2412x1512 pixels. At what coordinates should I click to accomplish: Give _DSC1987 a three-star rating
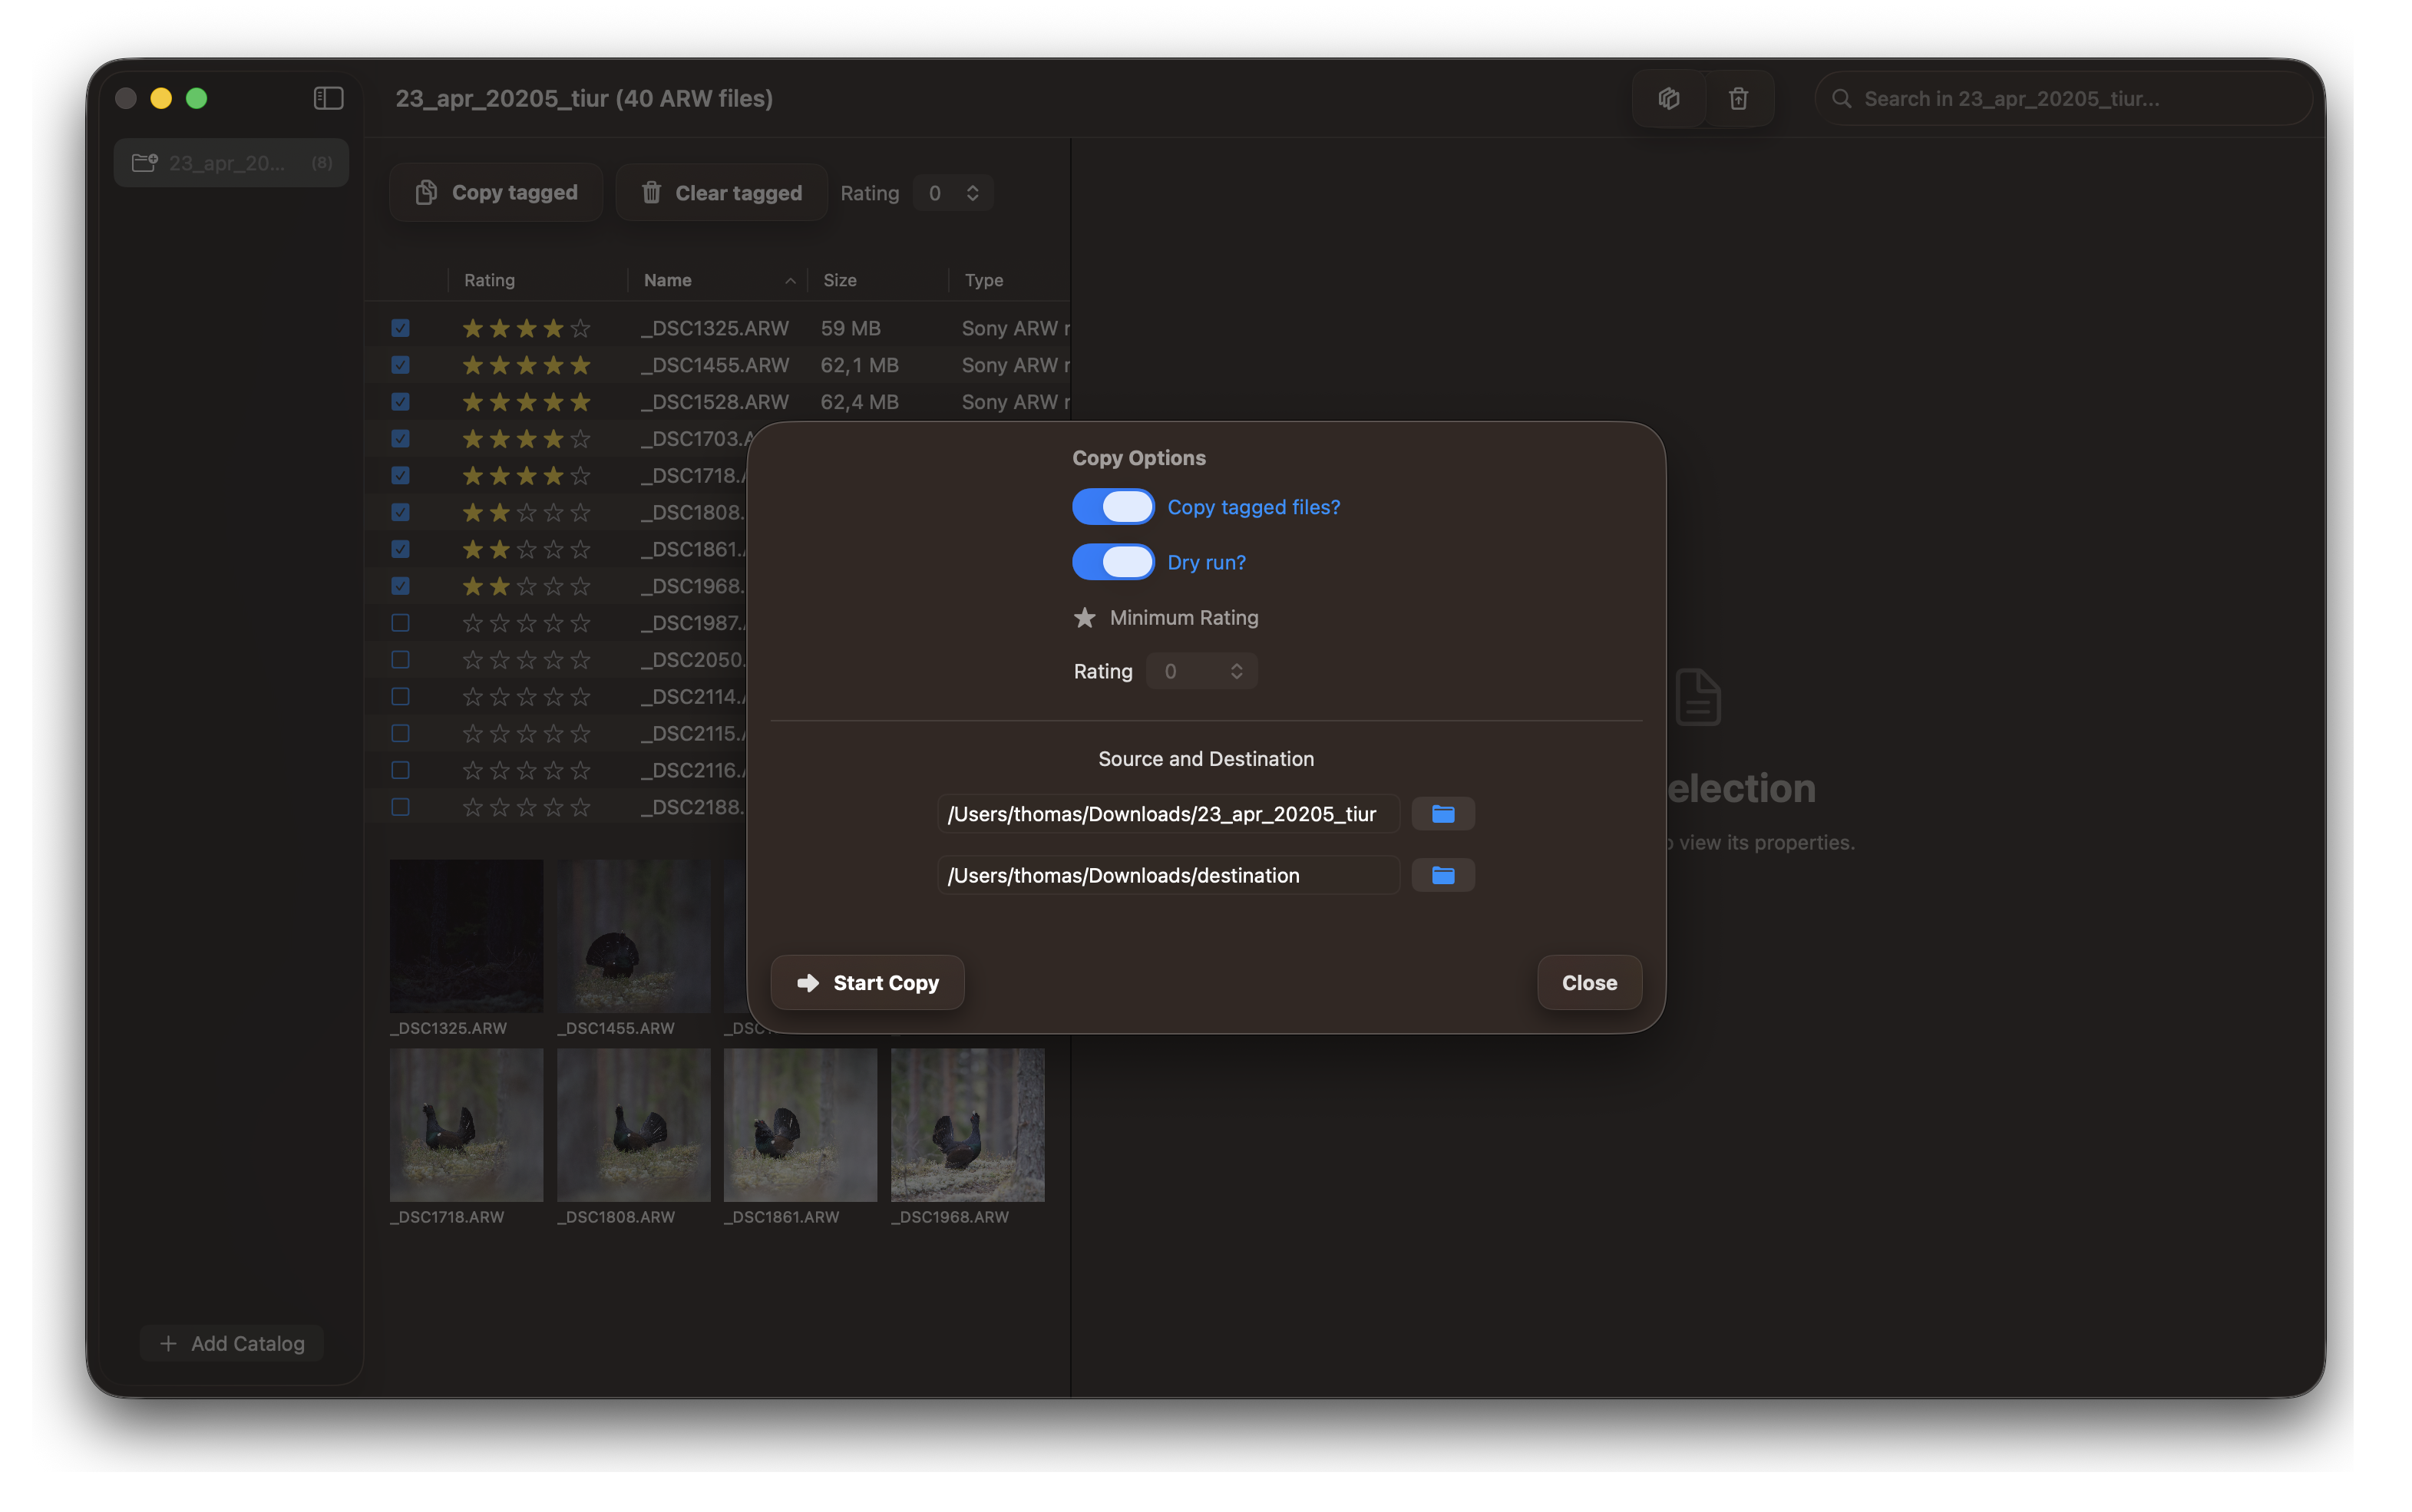[525, 622]
